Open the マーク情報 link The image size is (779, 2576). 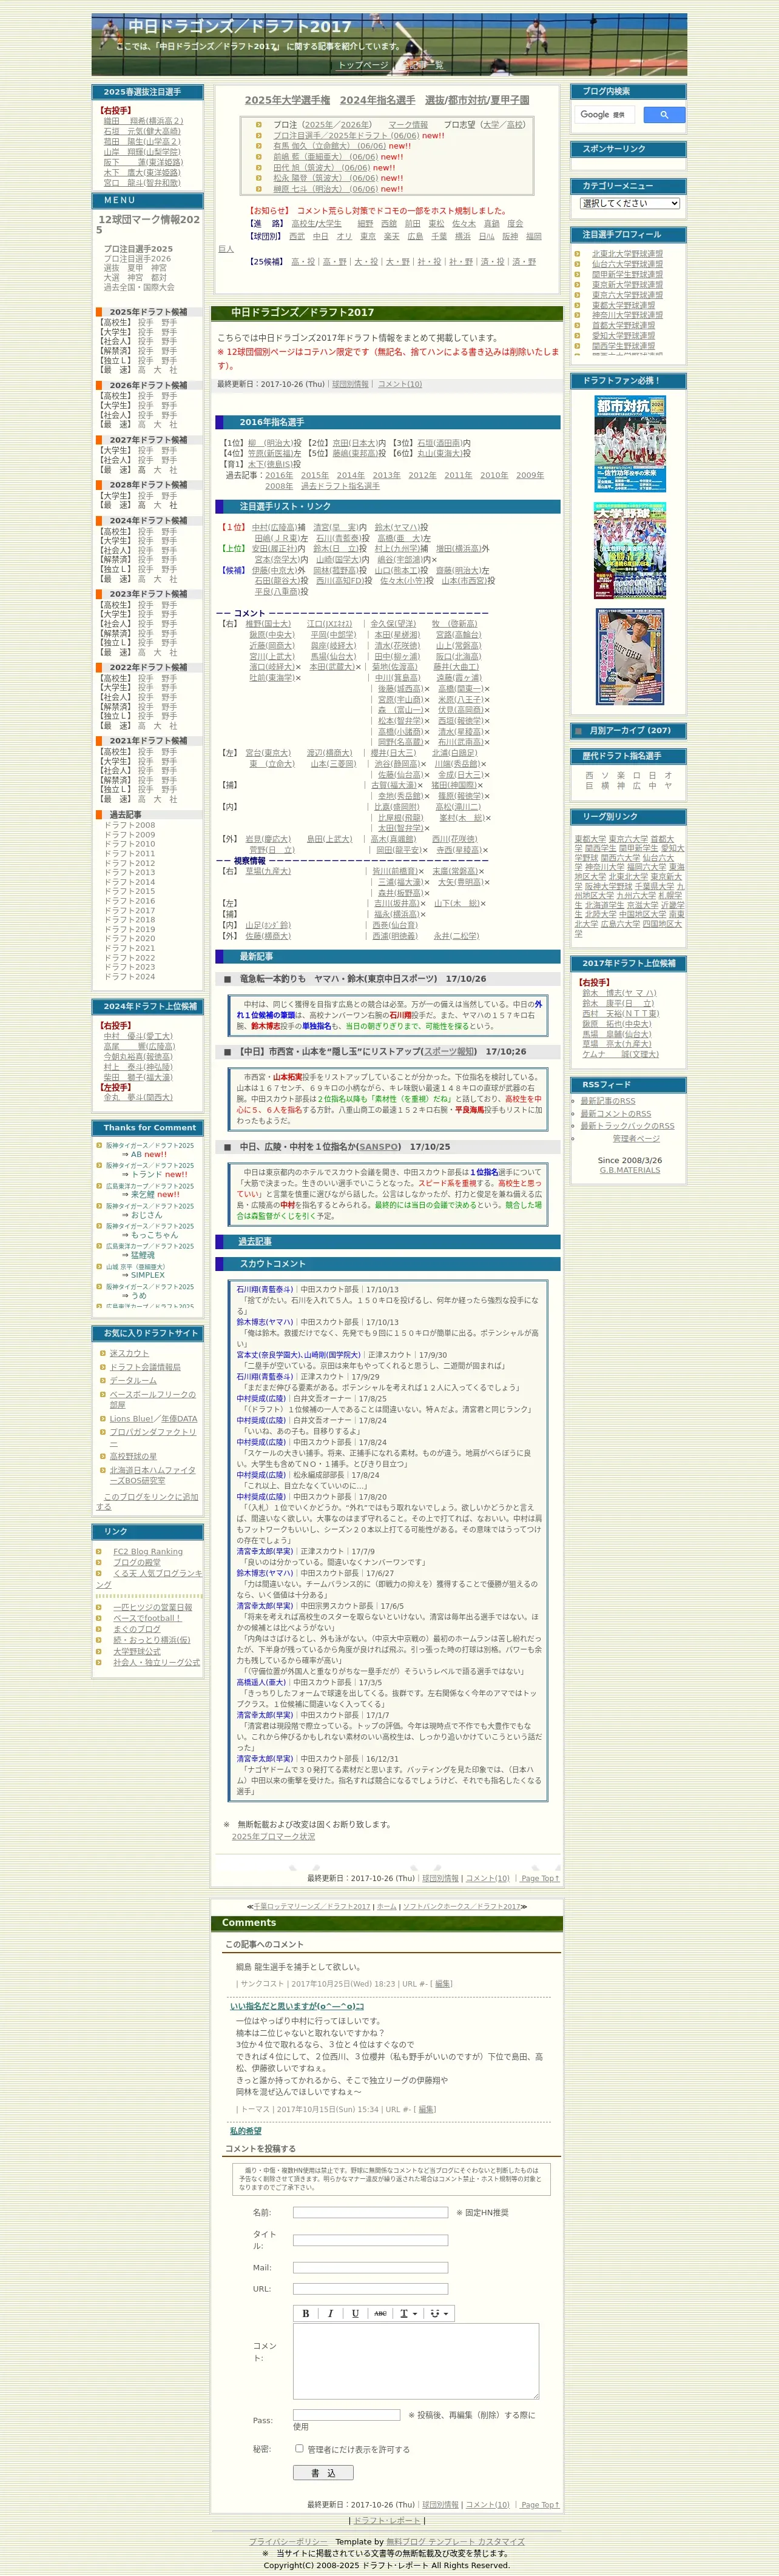(x=408, y=125)
